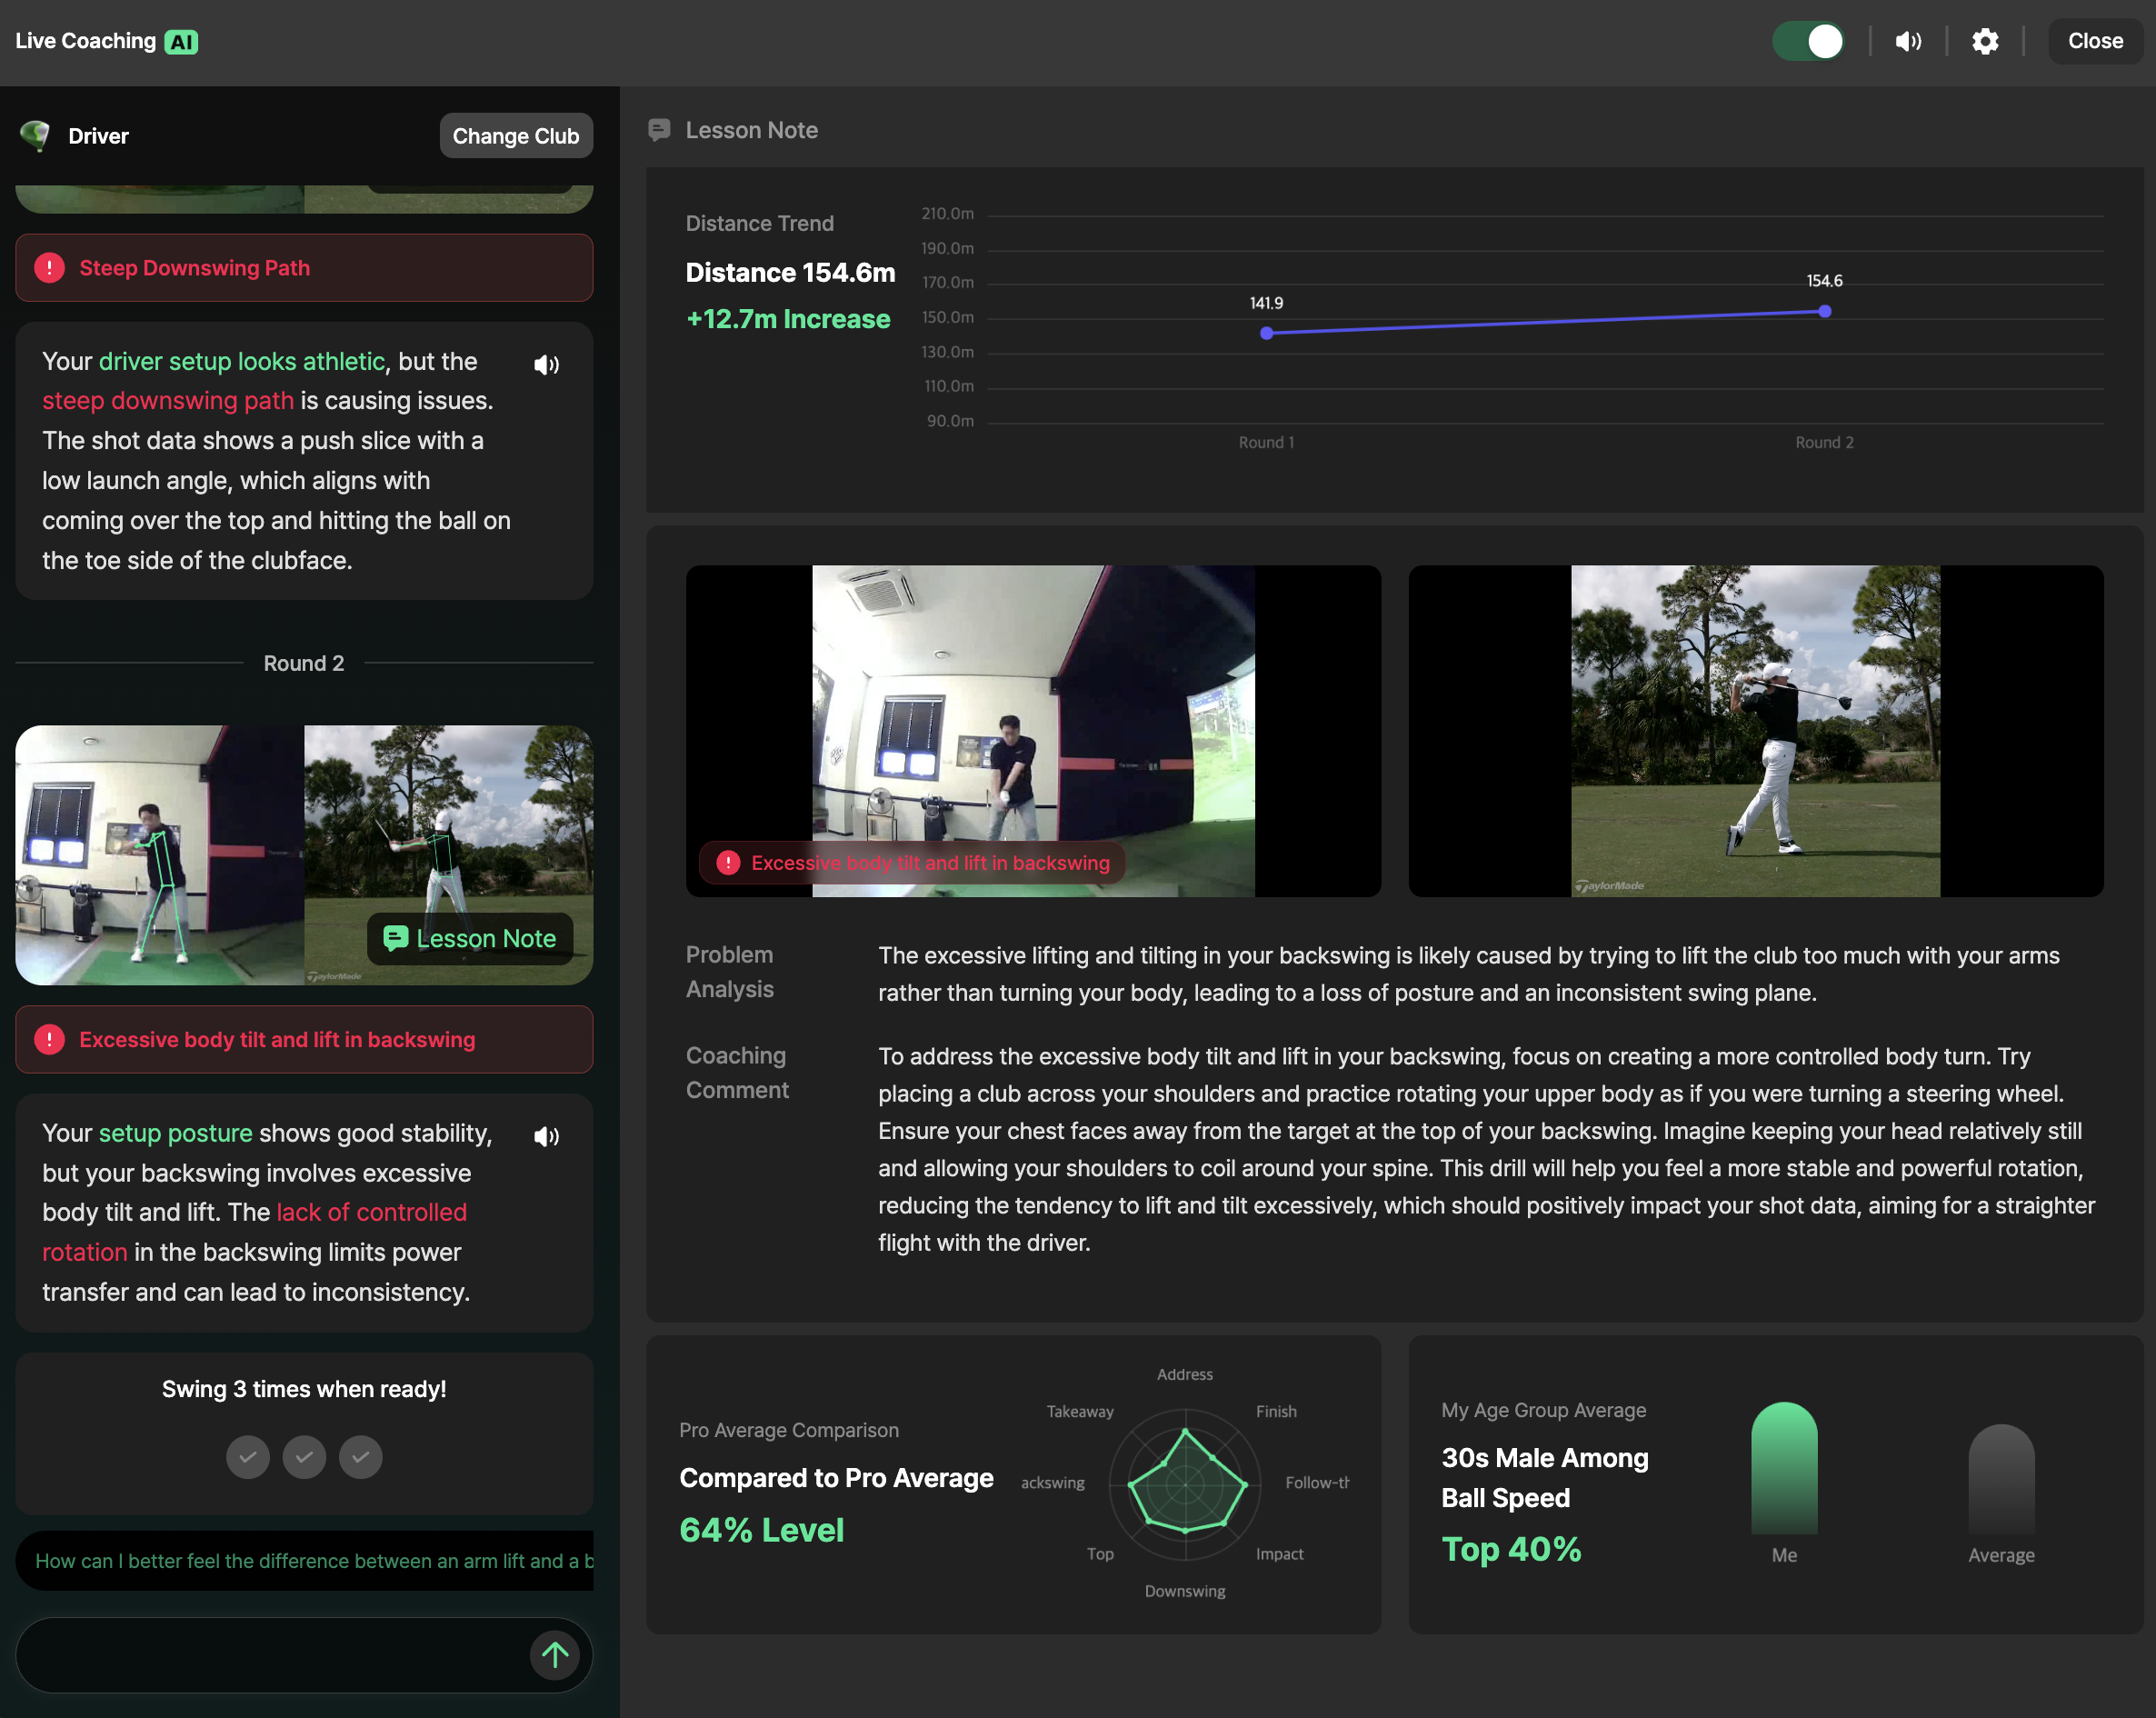Play audio for setup posture feedback
Image resolution: width=2156 pixels, height=1718 pixels.
tap(546, 1136)
